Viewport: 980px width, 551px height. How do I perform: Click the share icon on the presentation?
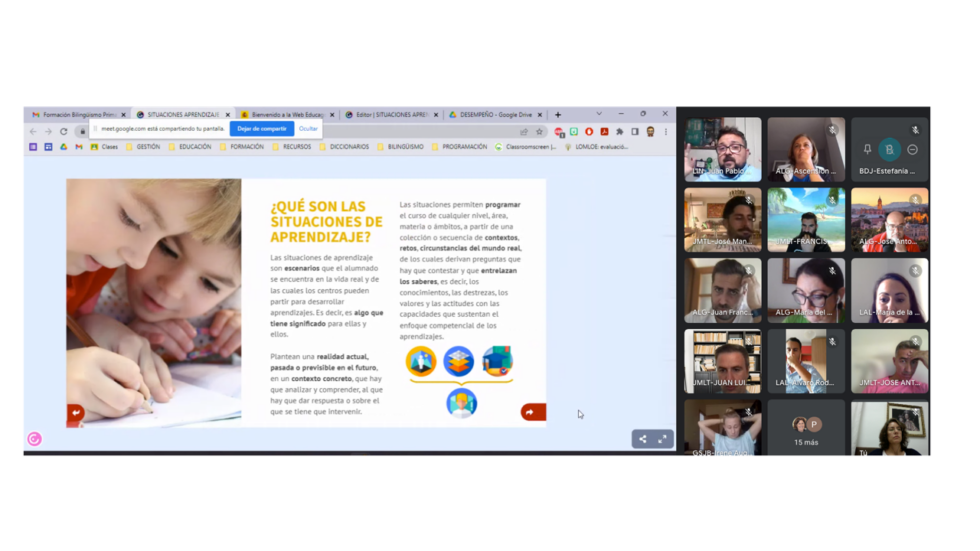click(643, 439)
